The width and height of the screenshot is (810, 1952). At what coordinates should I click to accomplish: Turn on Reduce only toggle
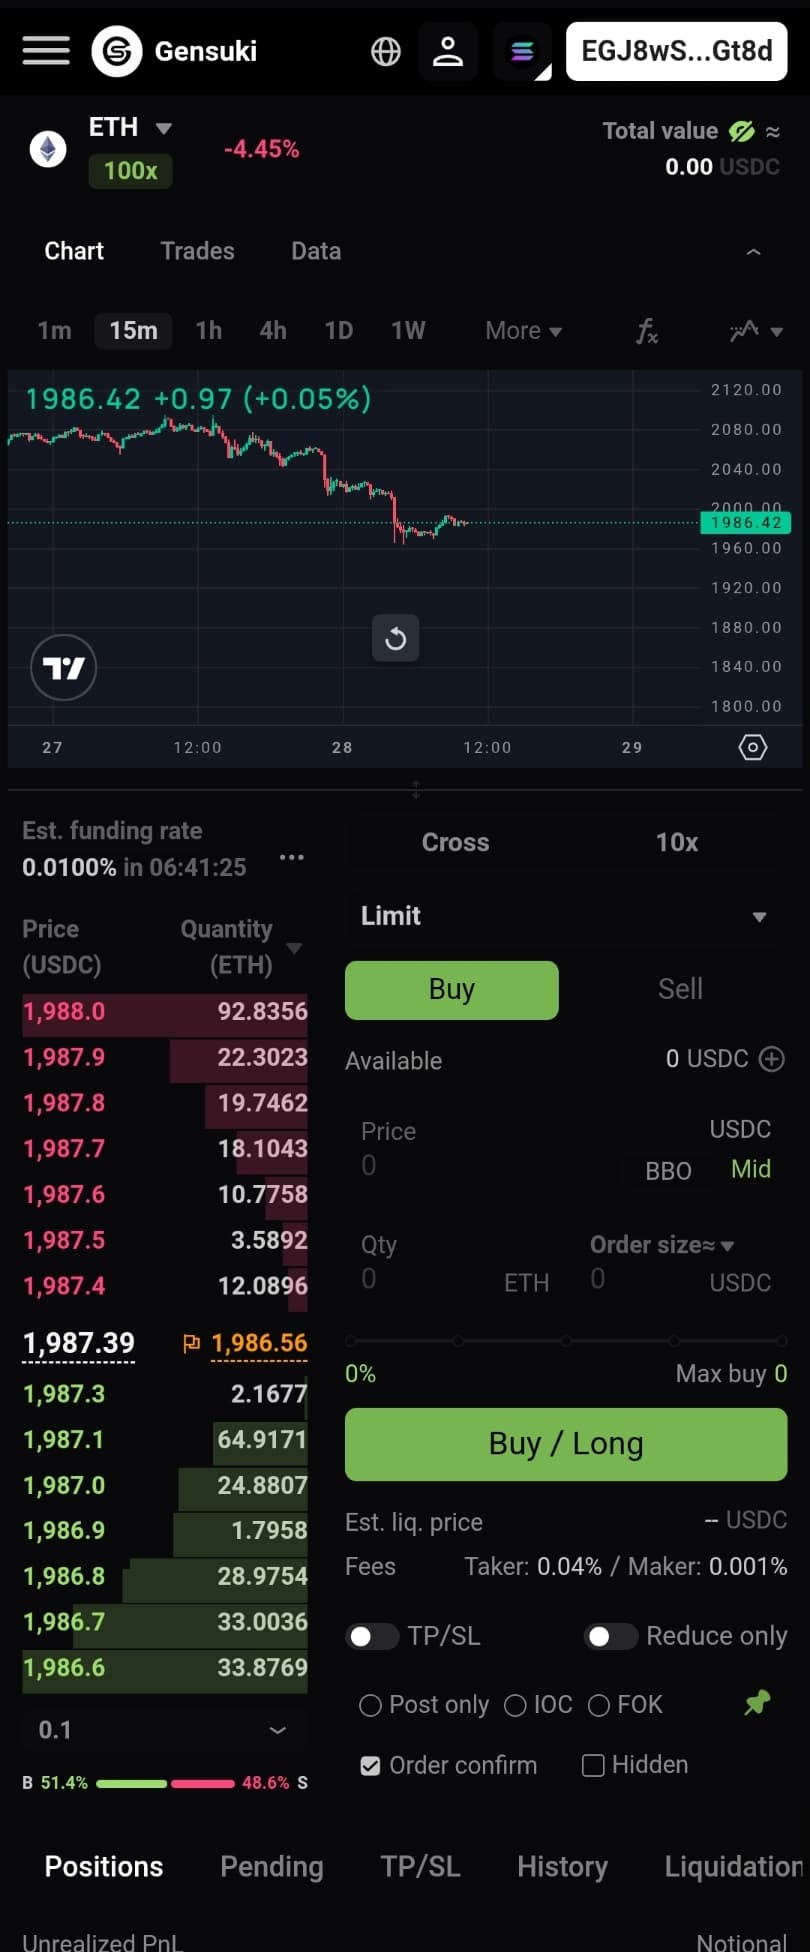point(611,1636)
